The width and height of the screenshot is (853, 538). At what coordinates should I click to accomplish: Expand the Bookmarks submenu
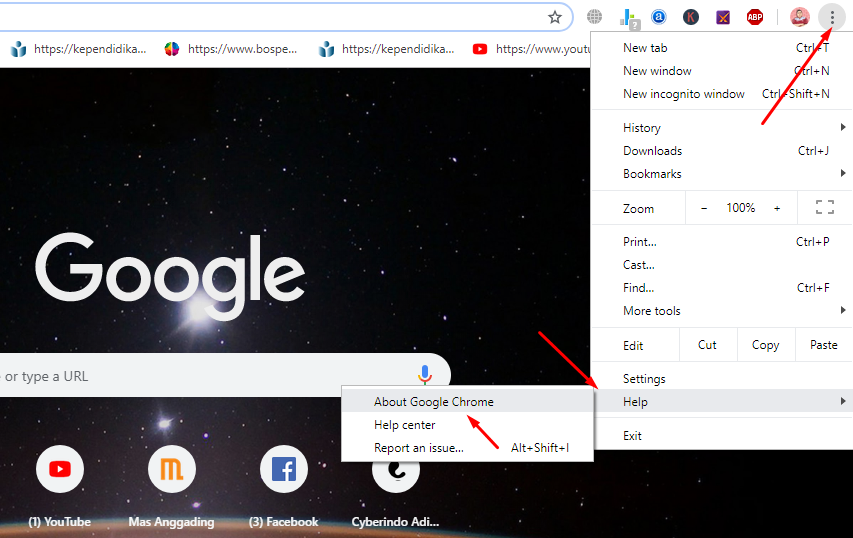[x=722, y=174]
